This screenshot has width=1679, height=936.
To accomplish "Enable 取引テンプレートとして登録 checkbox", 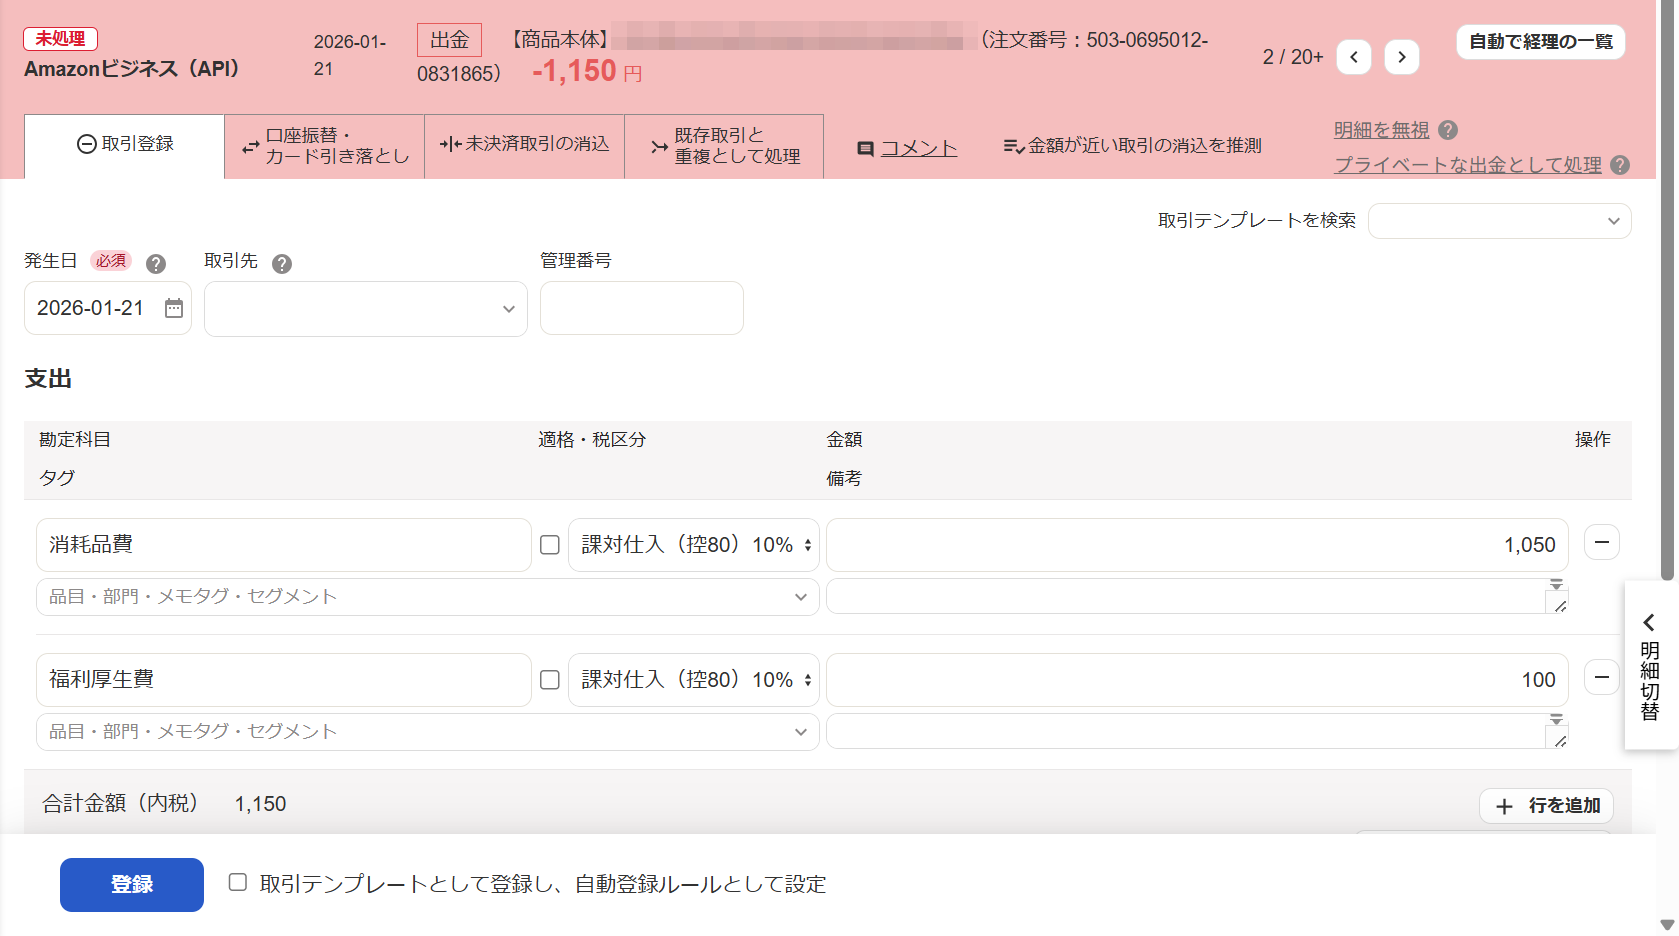I will (238, 882).
